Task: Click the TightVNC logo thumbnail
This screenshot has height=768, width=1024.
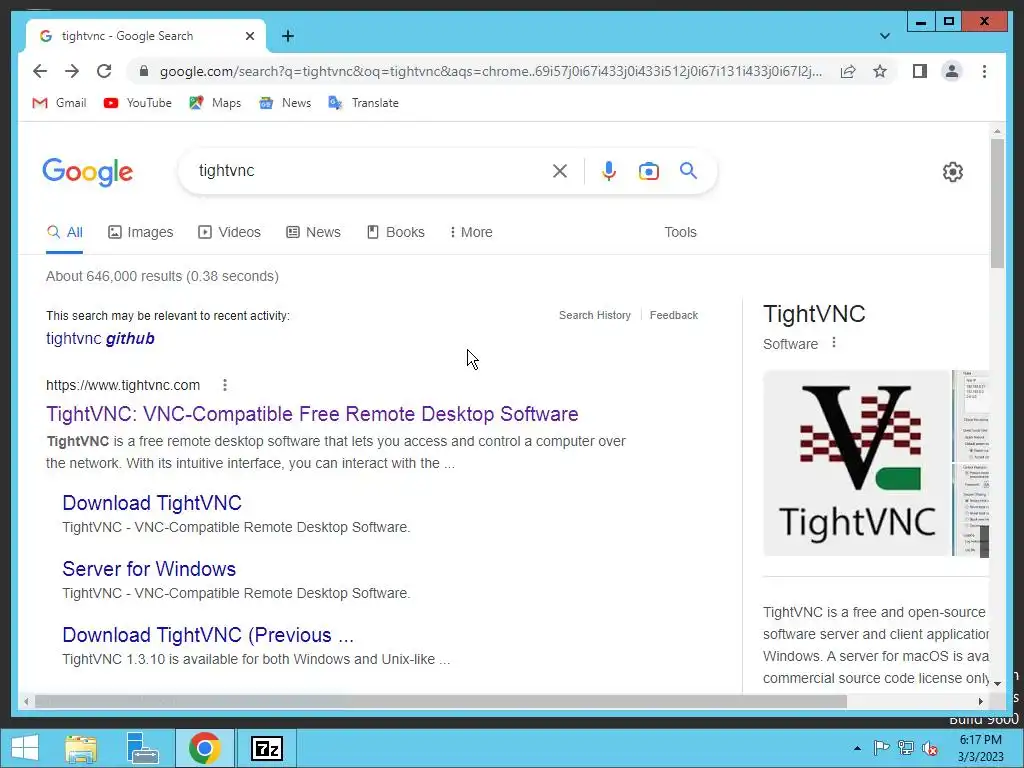Action: point(856,463)
